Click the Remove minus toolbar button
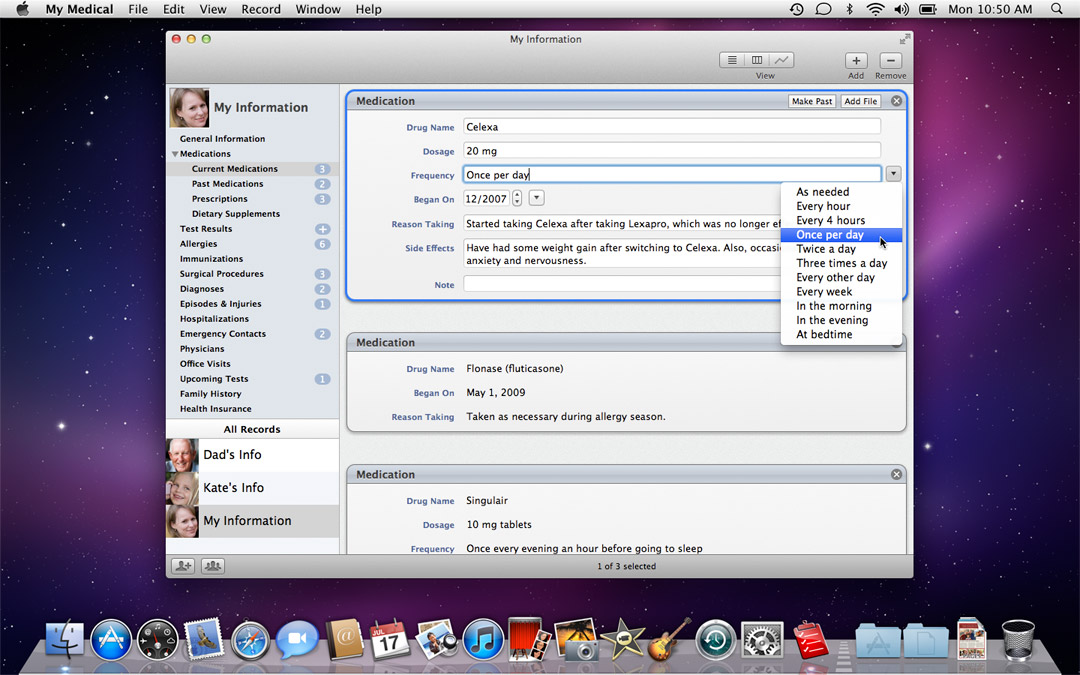 coord(890,61)
